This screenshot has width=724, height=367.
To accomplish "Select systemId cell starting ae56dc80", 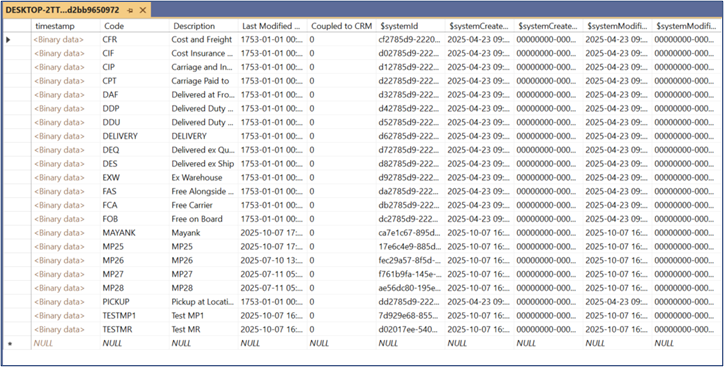I will pyautogui.click(x=411, y=289).
